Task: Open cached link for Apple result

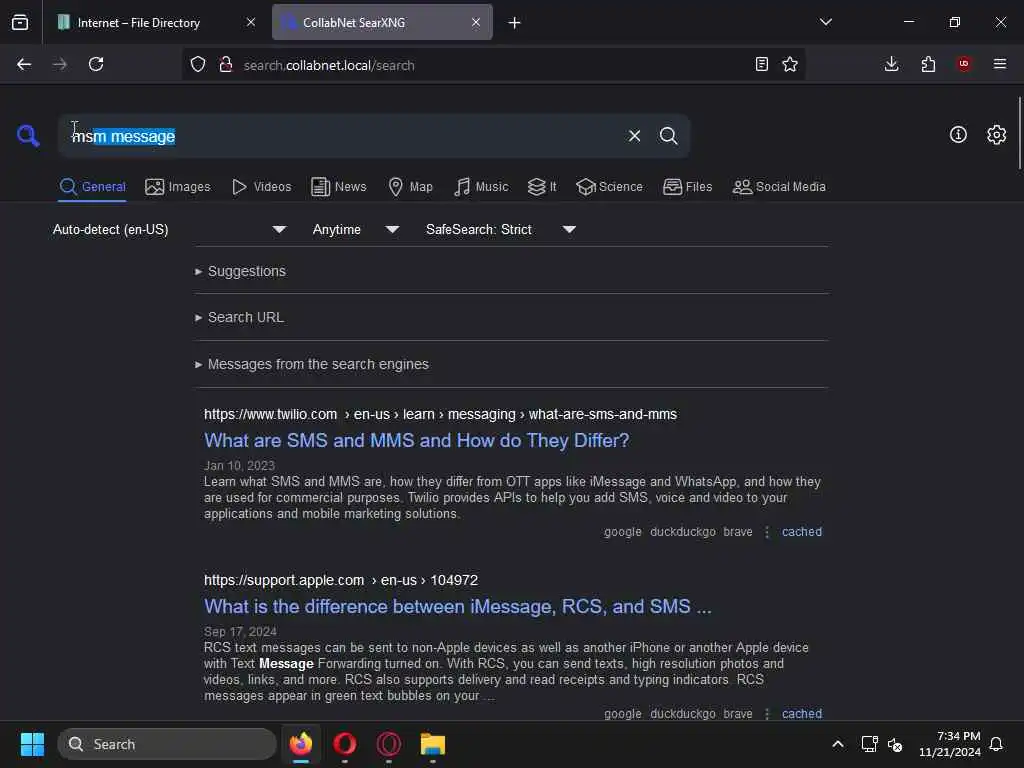Action: pyautogui.click(x=802, y=713)
